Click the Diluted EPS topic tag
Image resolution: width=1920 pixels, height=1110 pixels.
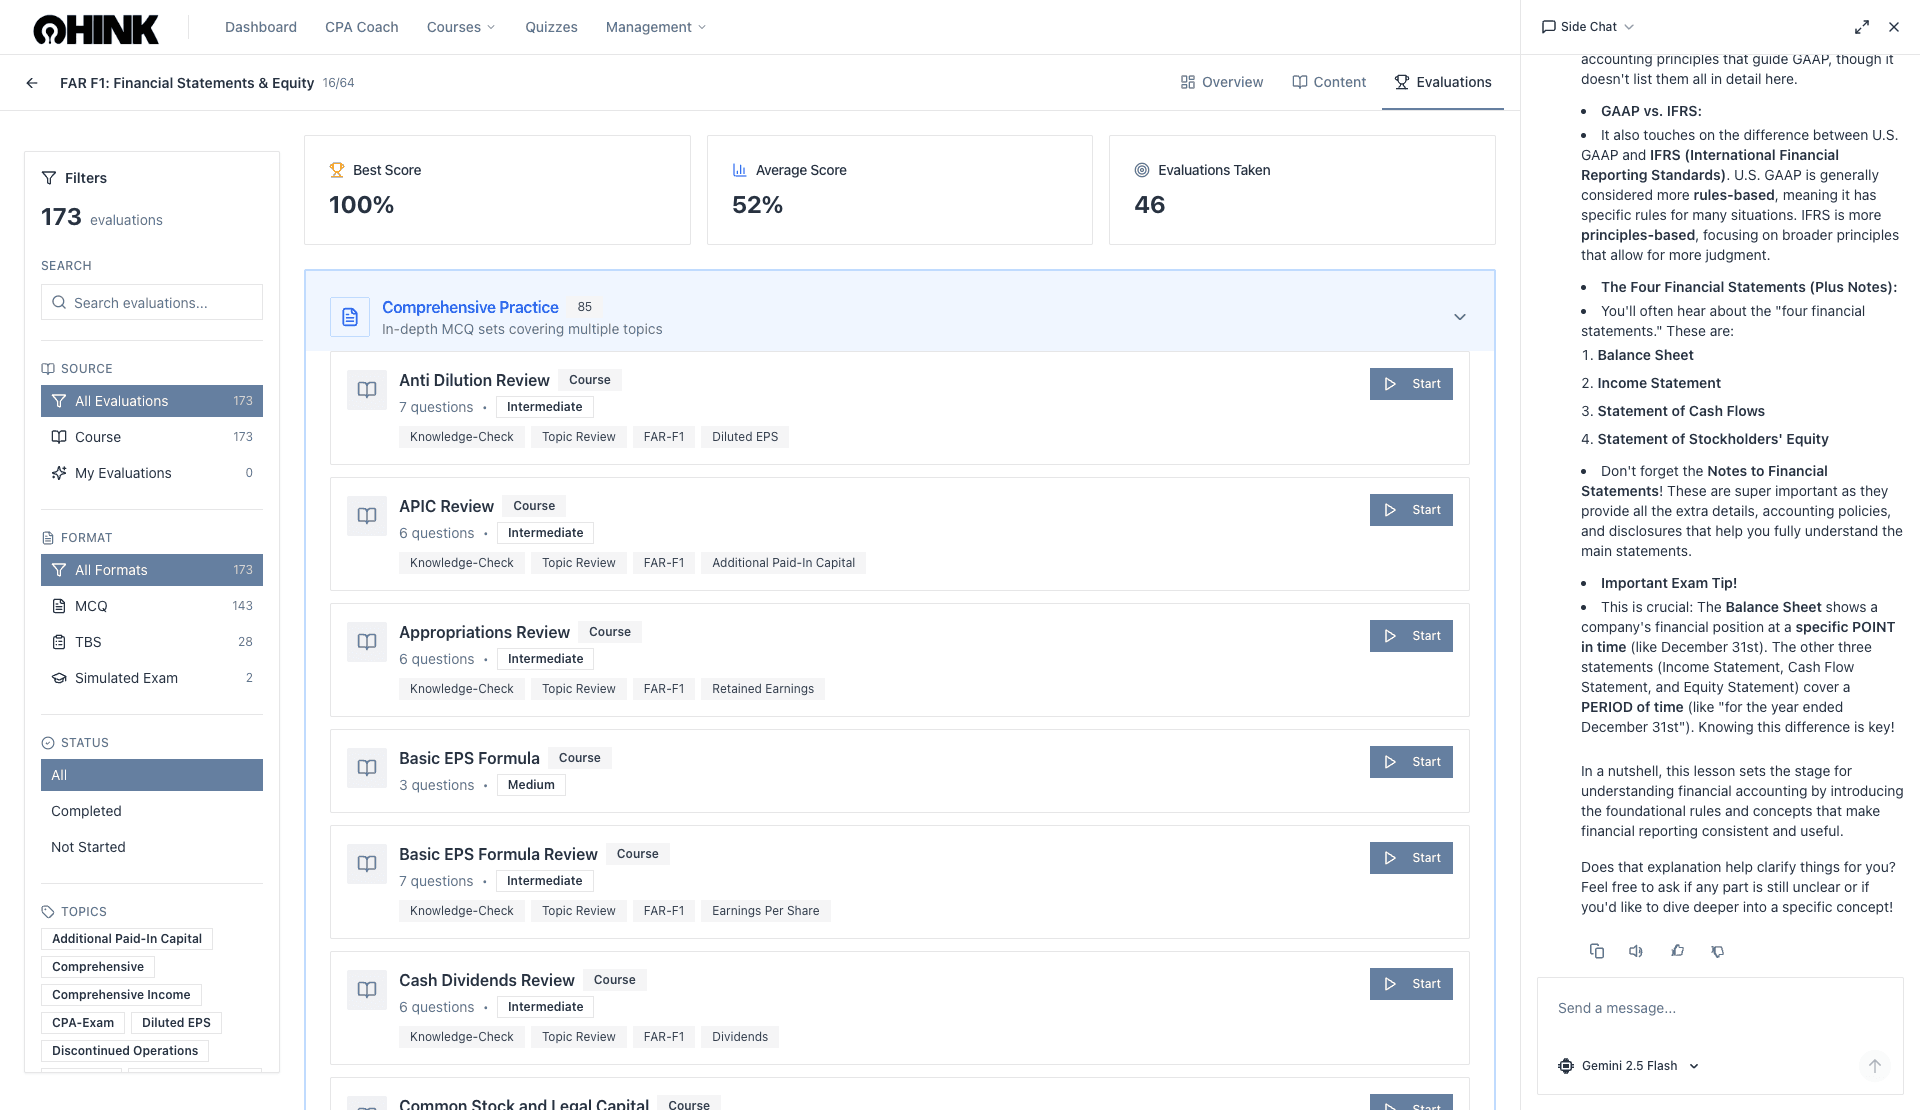[176, 1022]
